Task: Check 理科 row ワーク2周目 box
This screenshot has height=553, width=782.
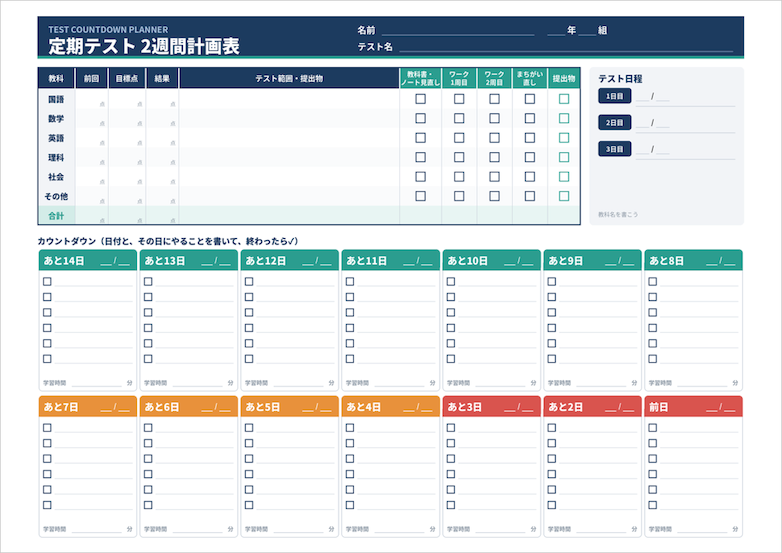Action: 494,157
